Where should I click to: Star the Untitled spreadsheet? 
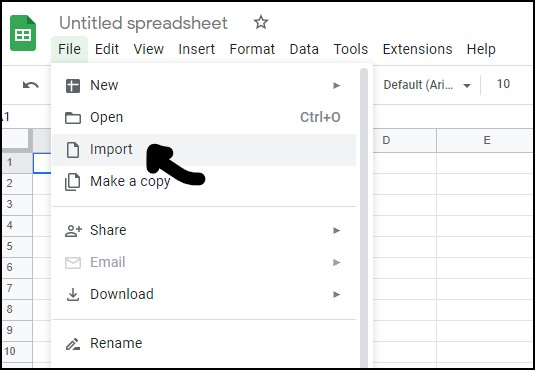coord(261,23)
